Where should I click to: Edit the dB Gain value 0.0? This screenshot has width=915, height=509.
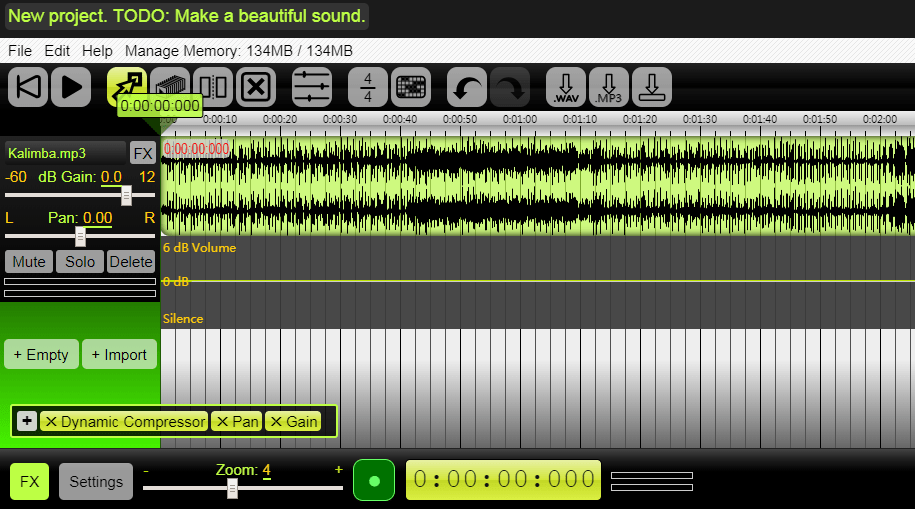[x=111, y=177]
